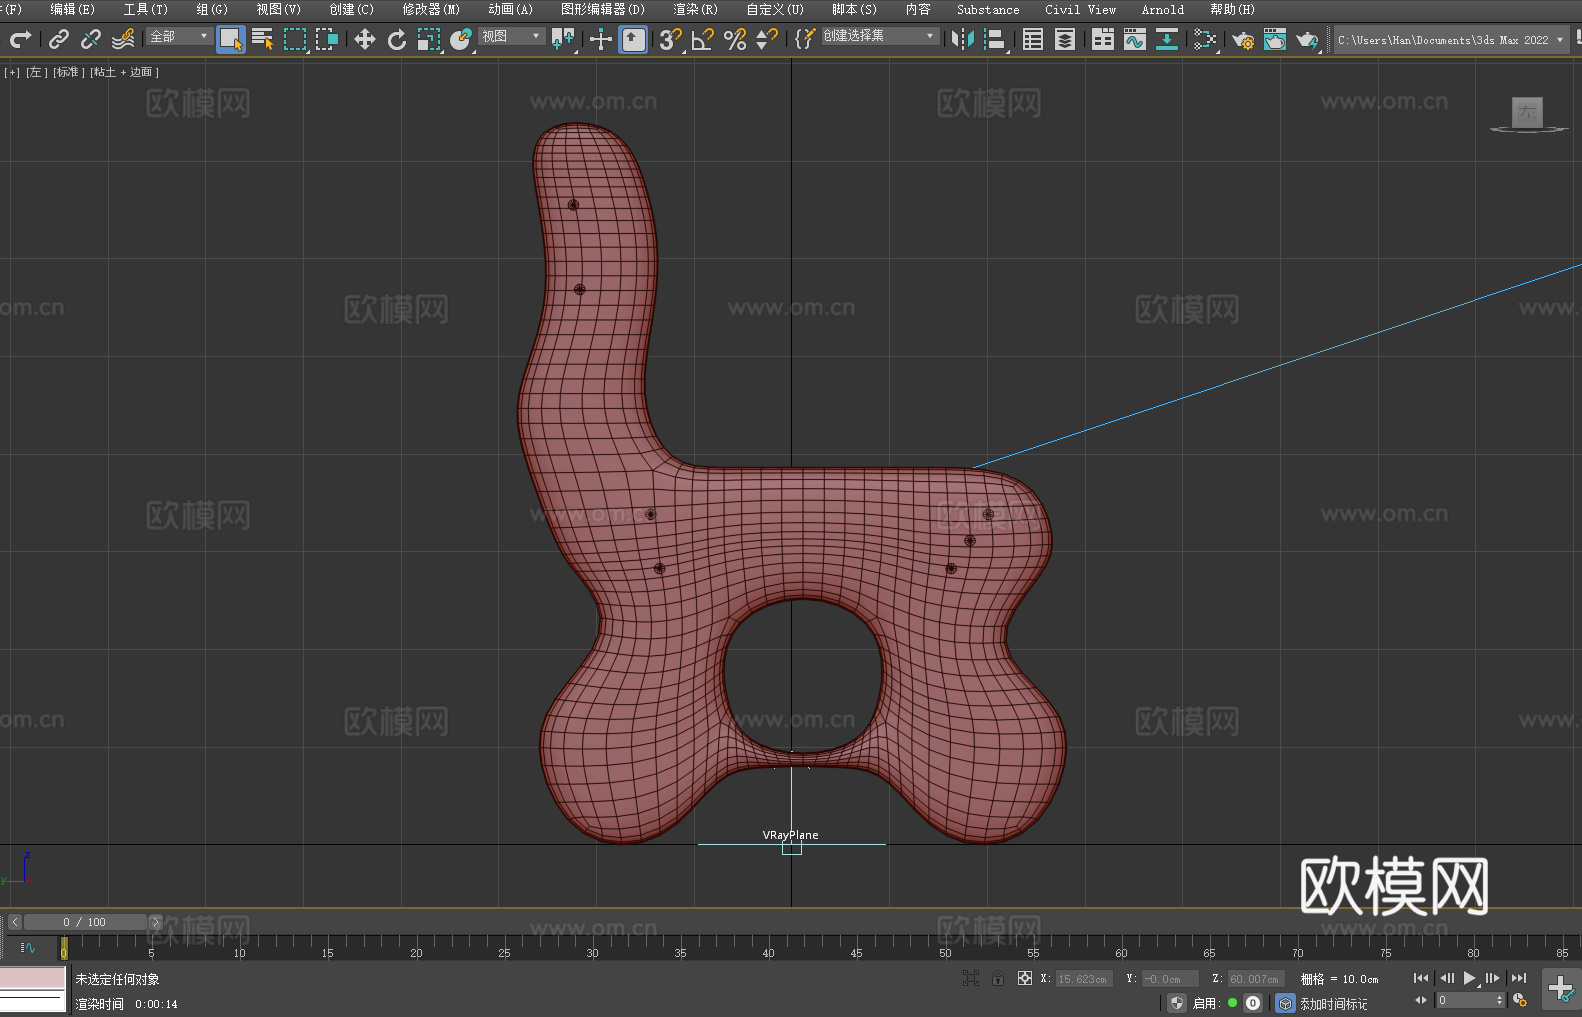The height and width of the screenshot is (1017, 1582).
Task: Toggle keyboard shortcut override button
Action: pos(633,39)
